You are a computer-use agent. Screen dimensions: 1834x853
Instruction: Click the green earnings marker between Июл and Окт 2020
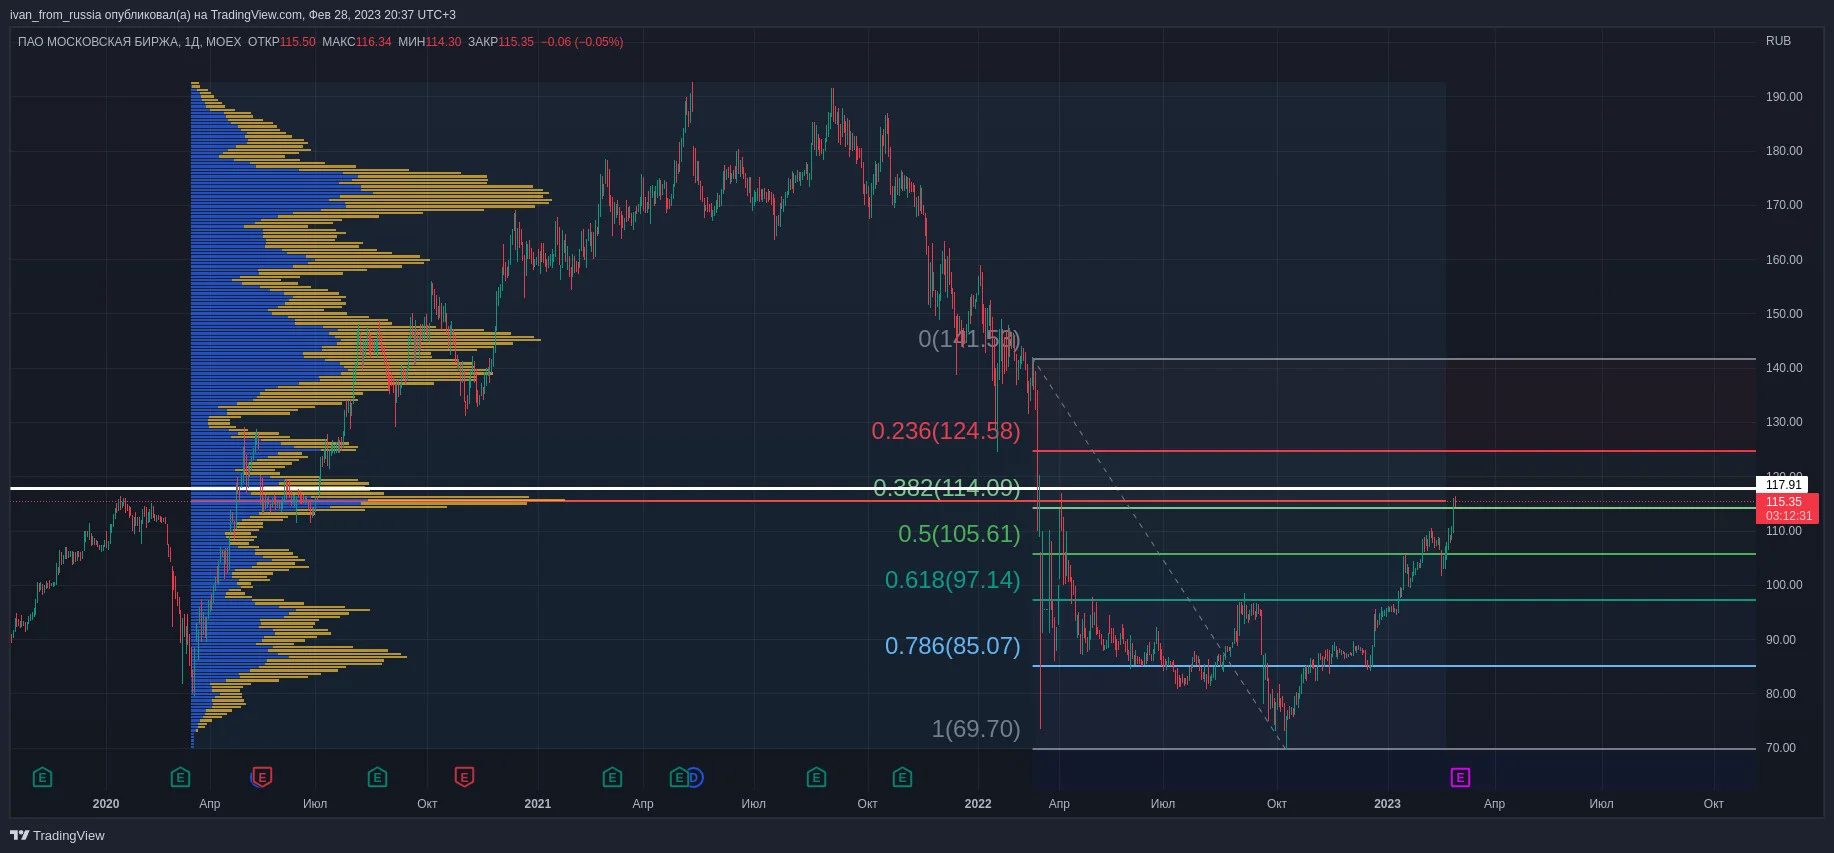pos(377,777)
